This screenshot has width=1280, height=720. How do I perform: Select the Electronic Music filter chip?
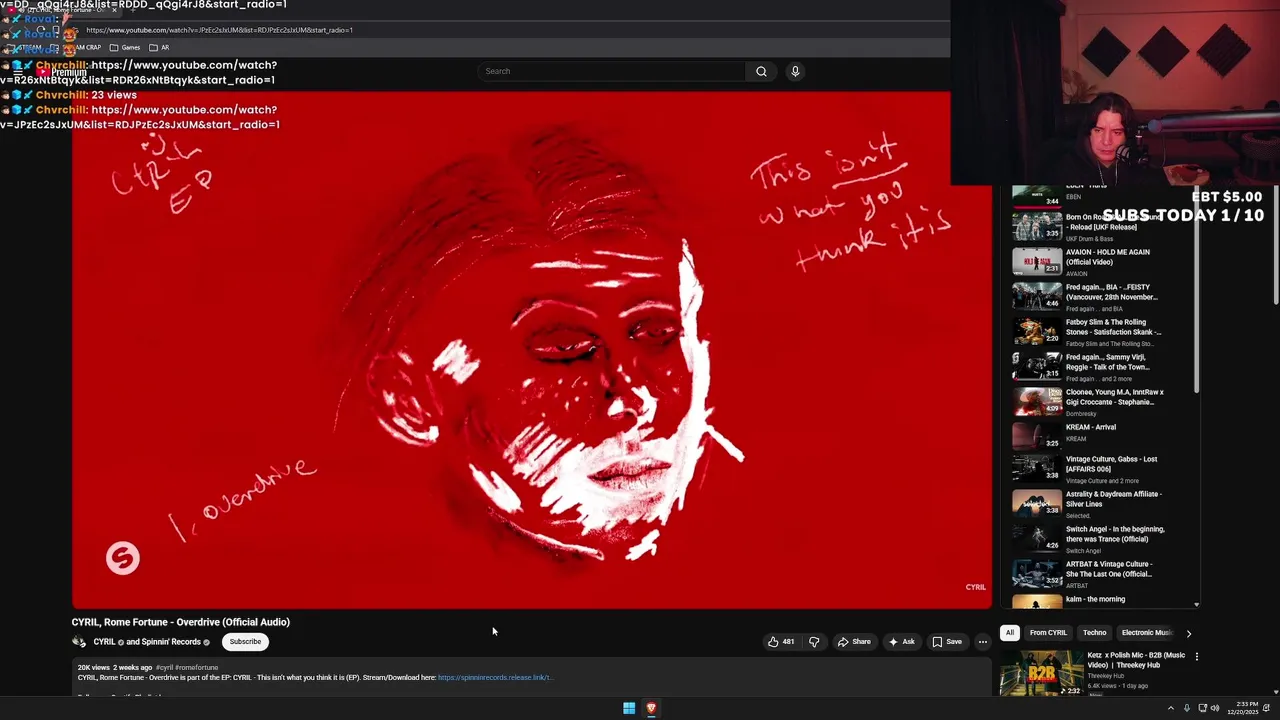click(x=1146, y=632)
